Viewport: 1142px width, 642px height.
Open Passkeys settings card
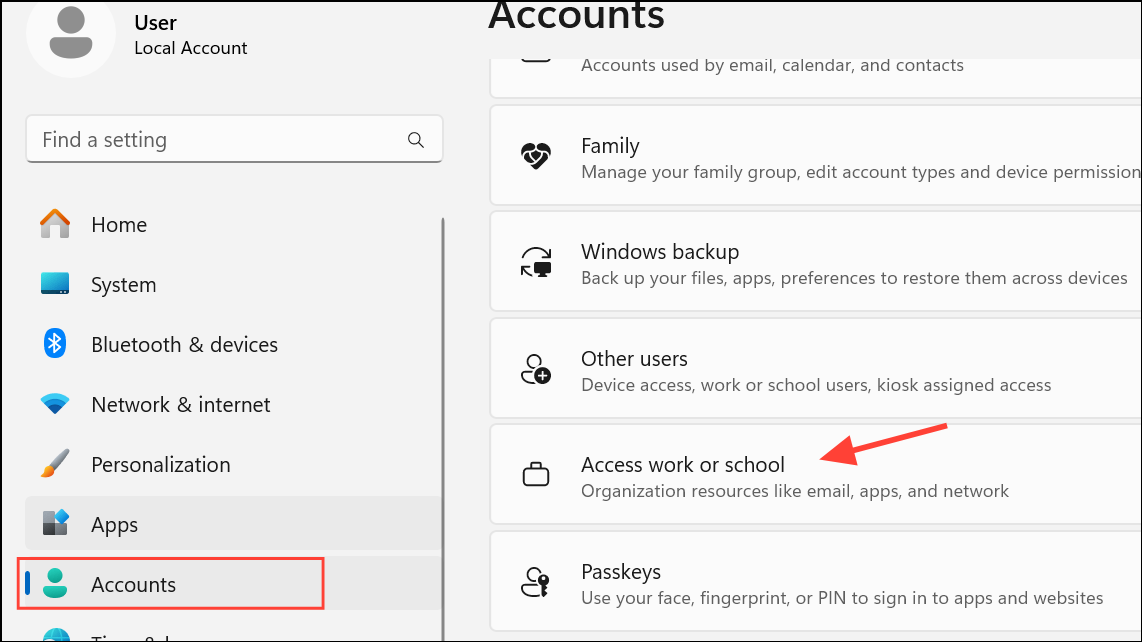816,582
